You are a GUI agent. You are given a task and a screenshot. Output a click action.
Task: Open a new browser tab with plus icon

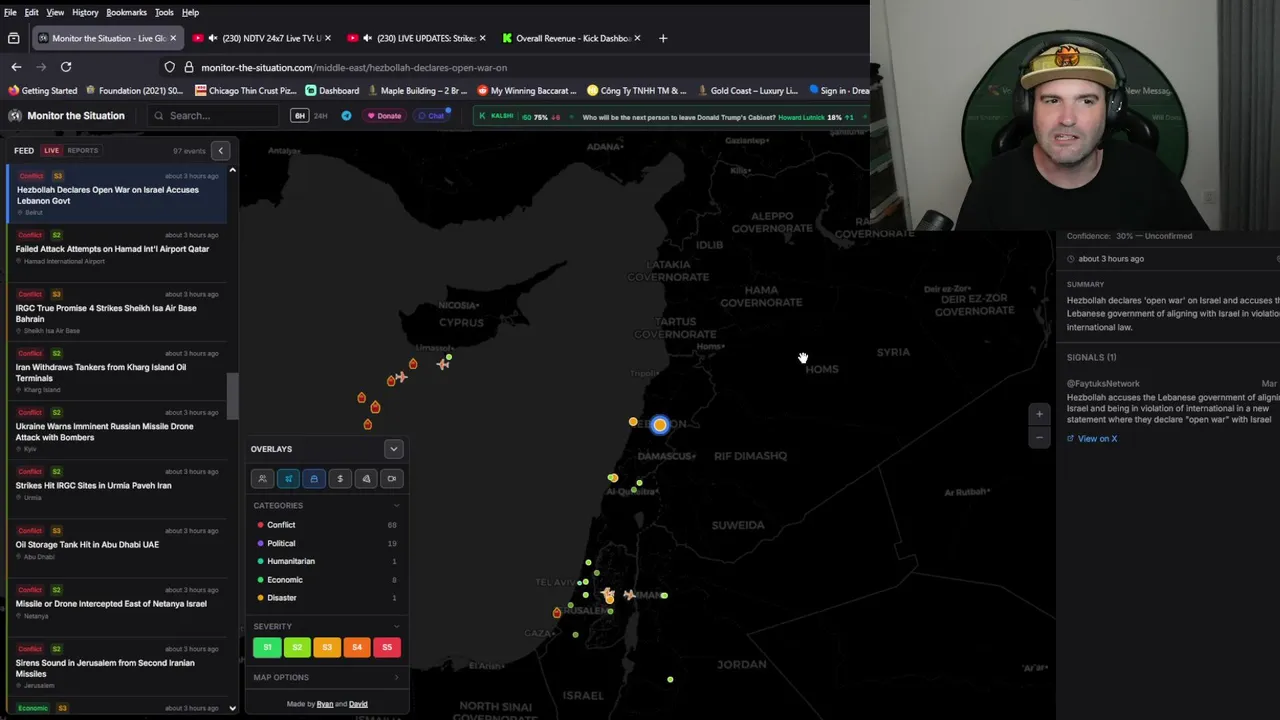tap(662, 38)
